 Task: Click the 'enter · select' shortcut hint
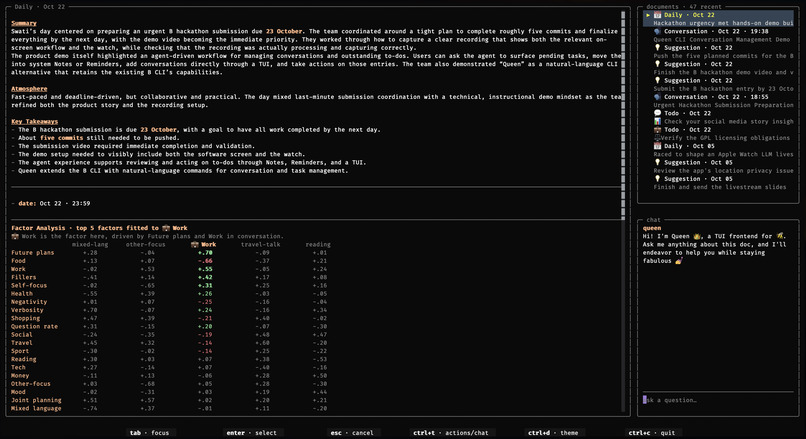point(252,433)
